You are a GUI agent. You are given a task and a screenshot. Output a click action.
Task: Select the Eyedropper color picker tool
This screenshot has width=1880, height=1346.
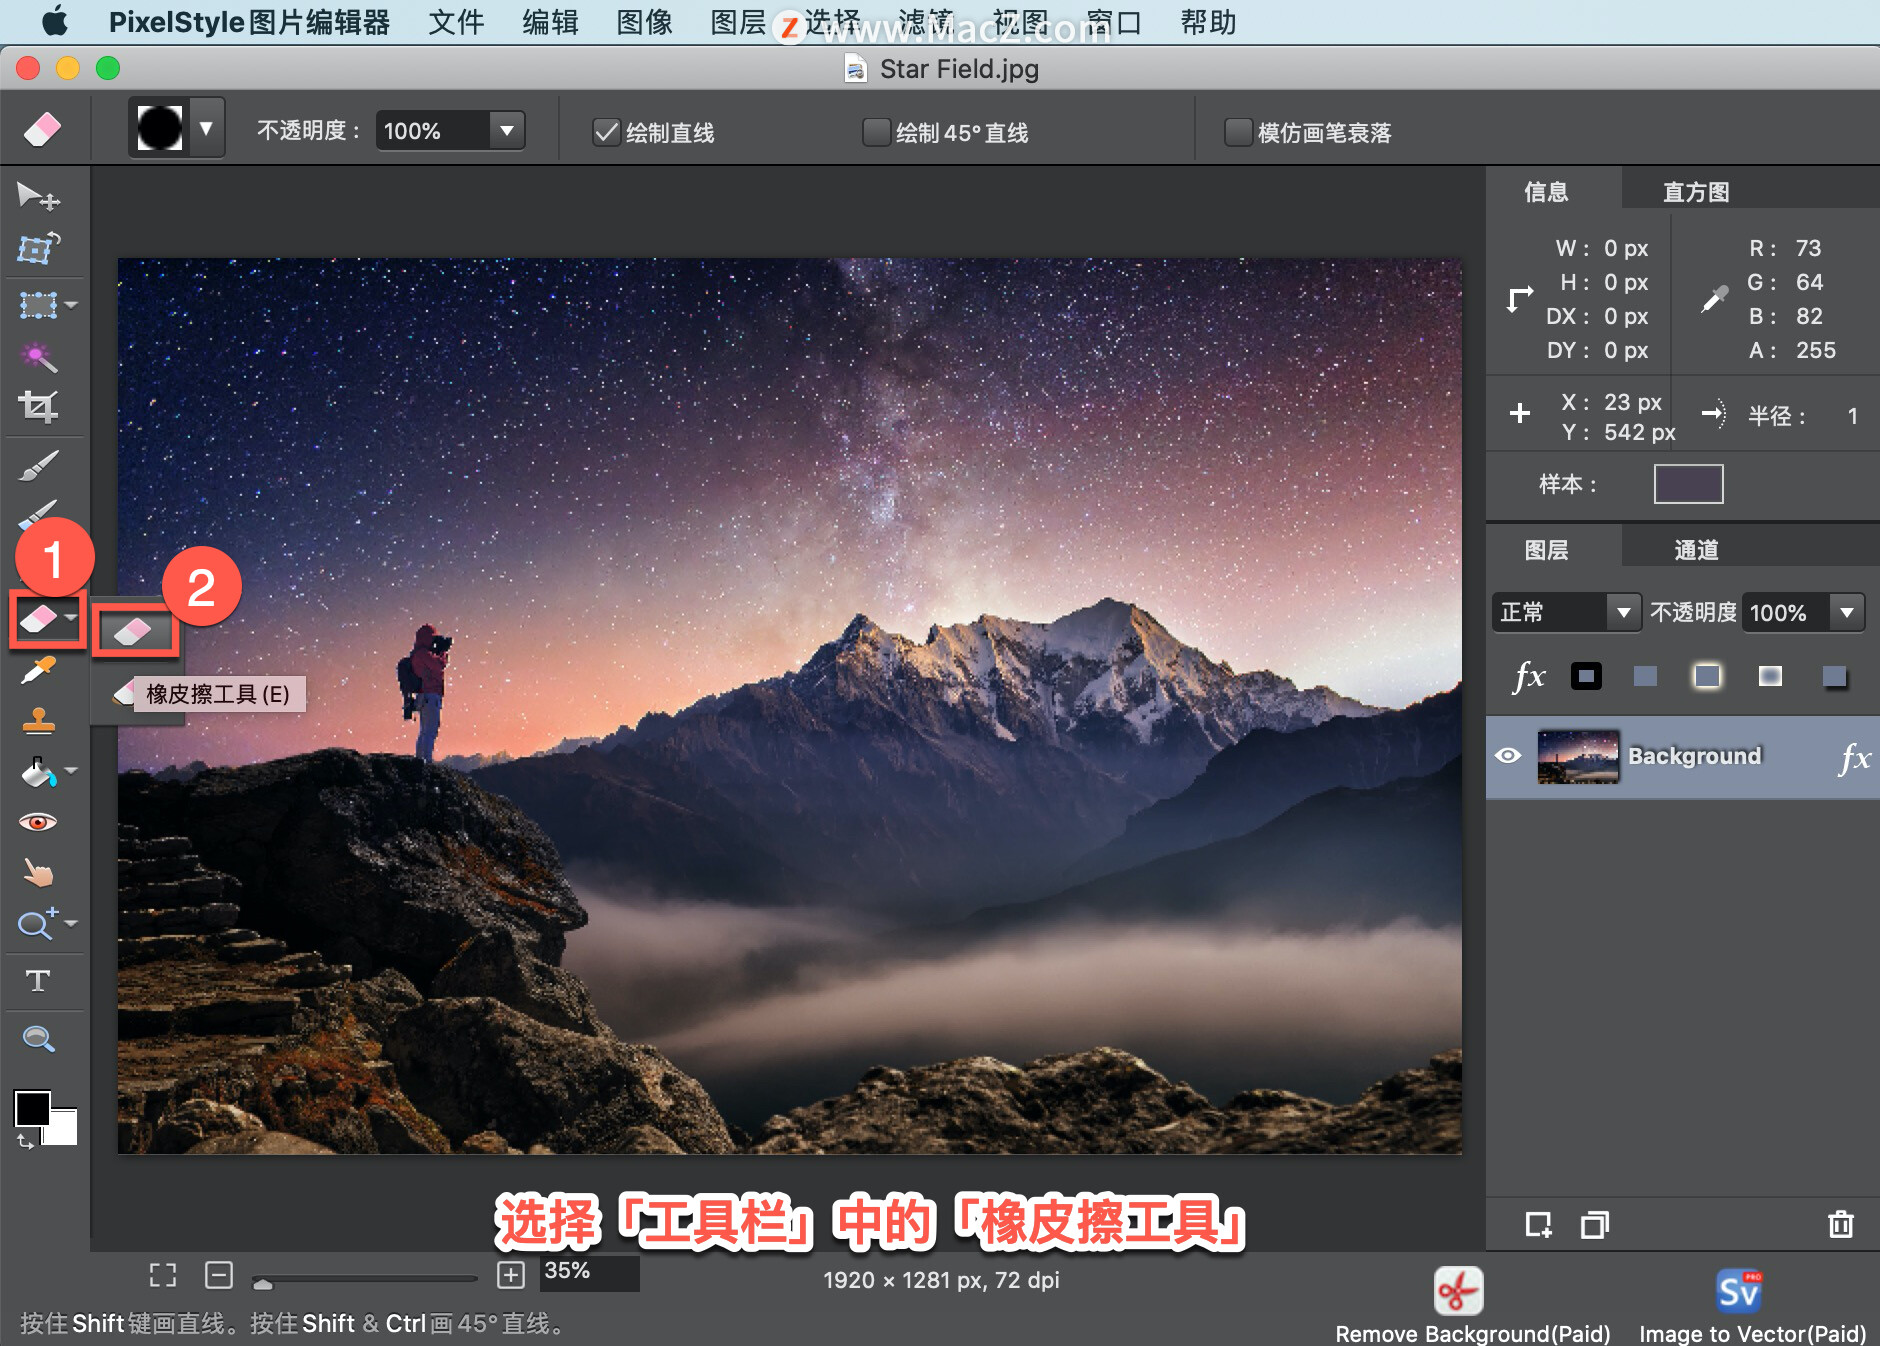click(x=38, y=671)
